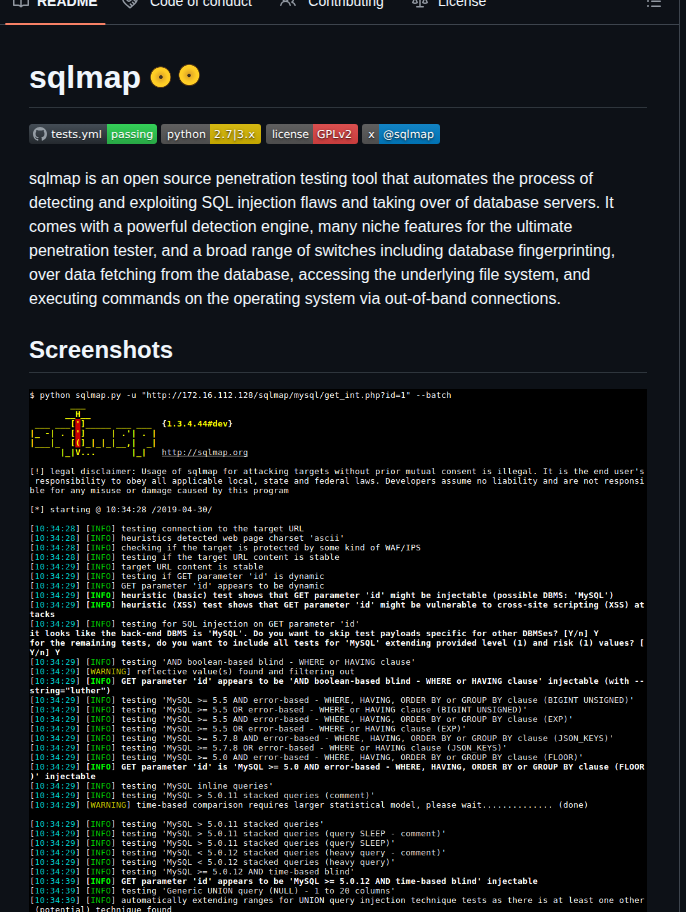Click the http://sqlmap.org link in screenshot

[205, 452]
